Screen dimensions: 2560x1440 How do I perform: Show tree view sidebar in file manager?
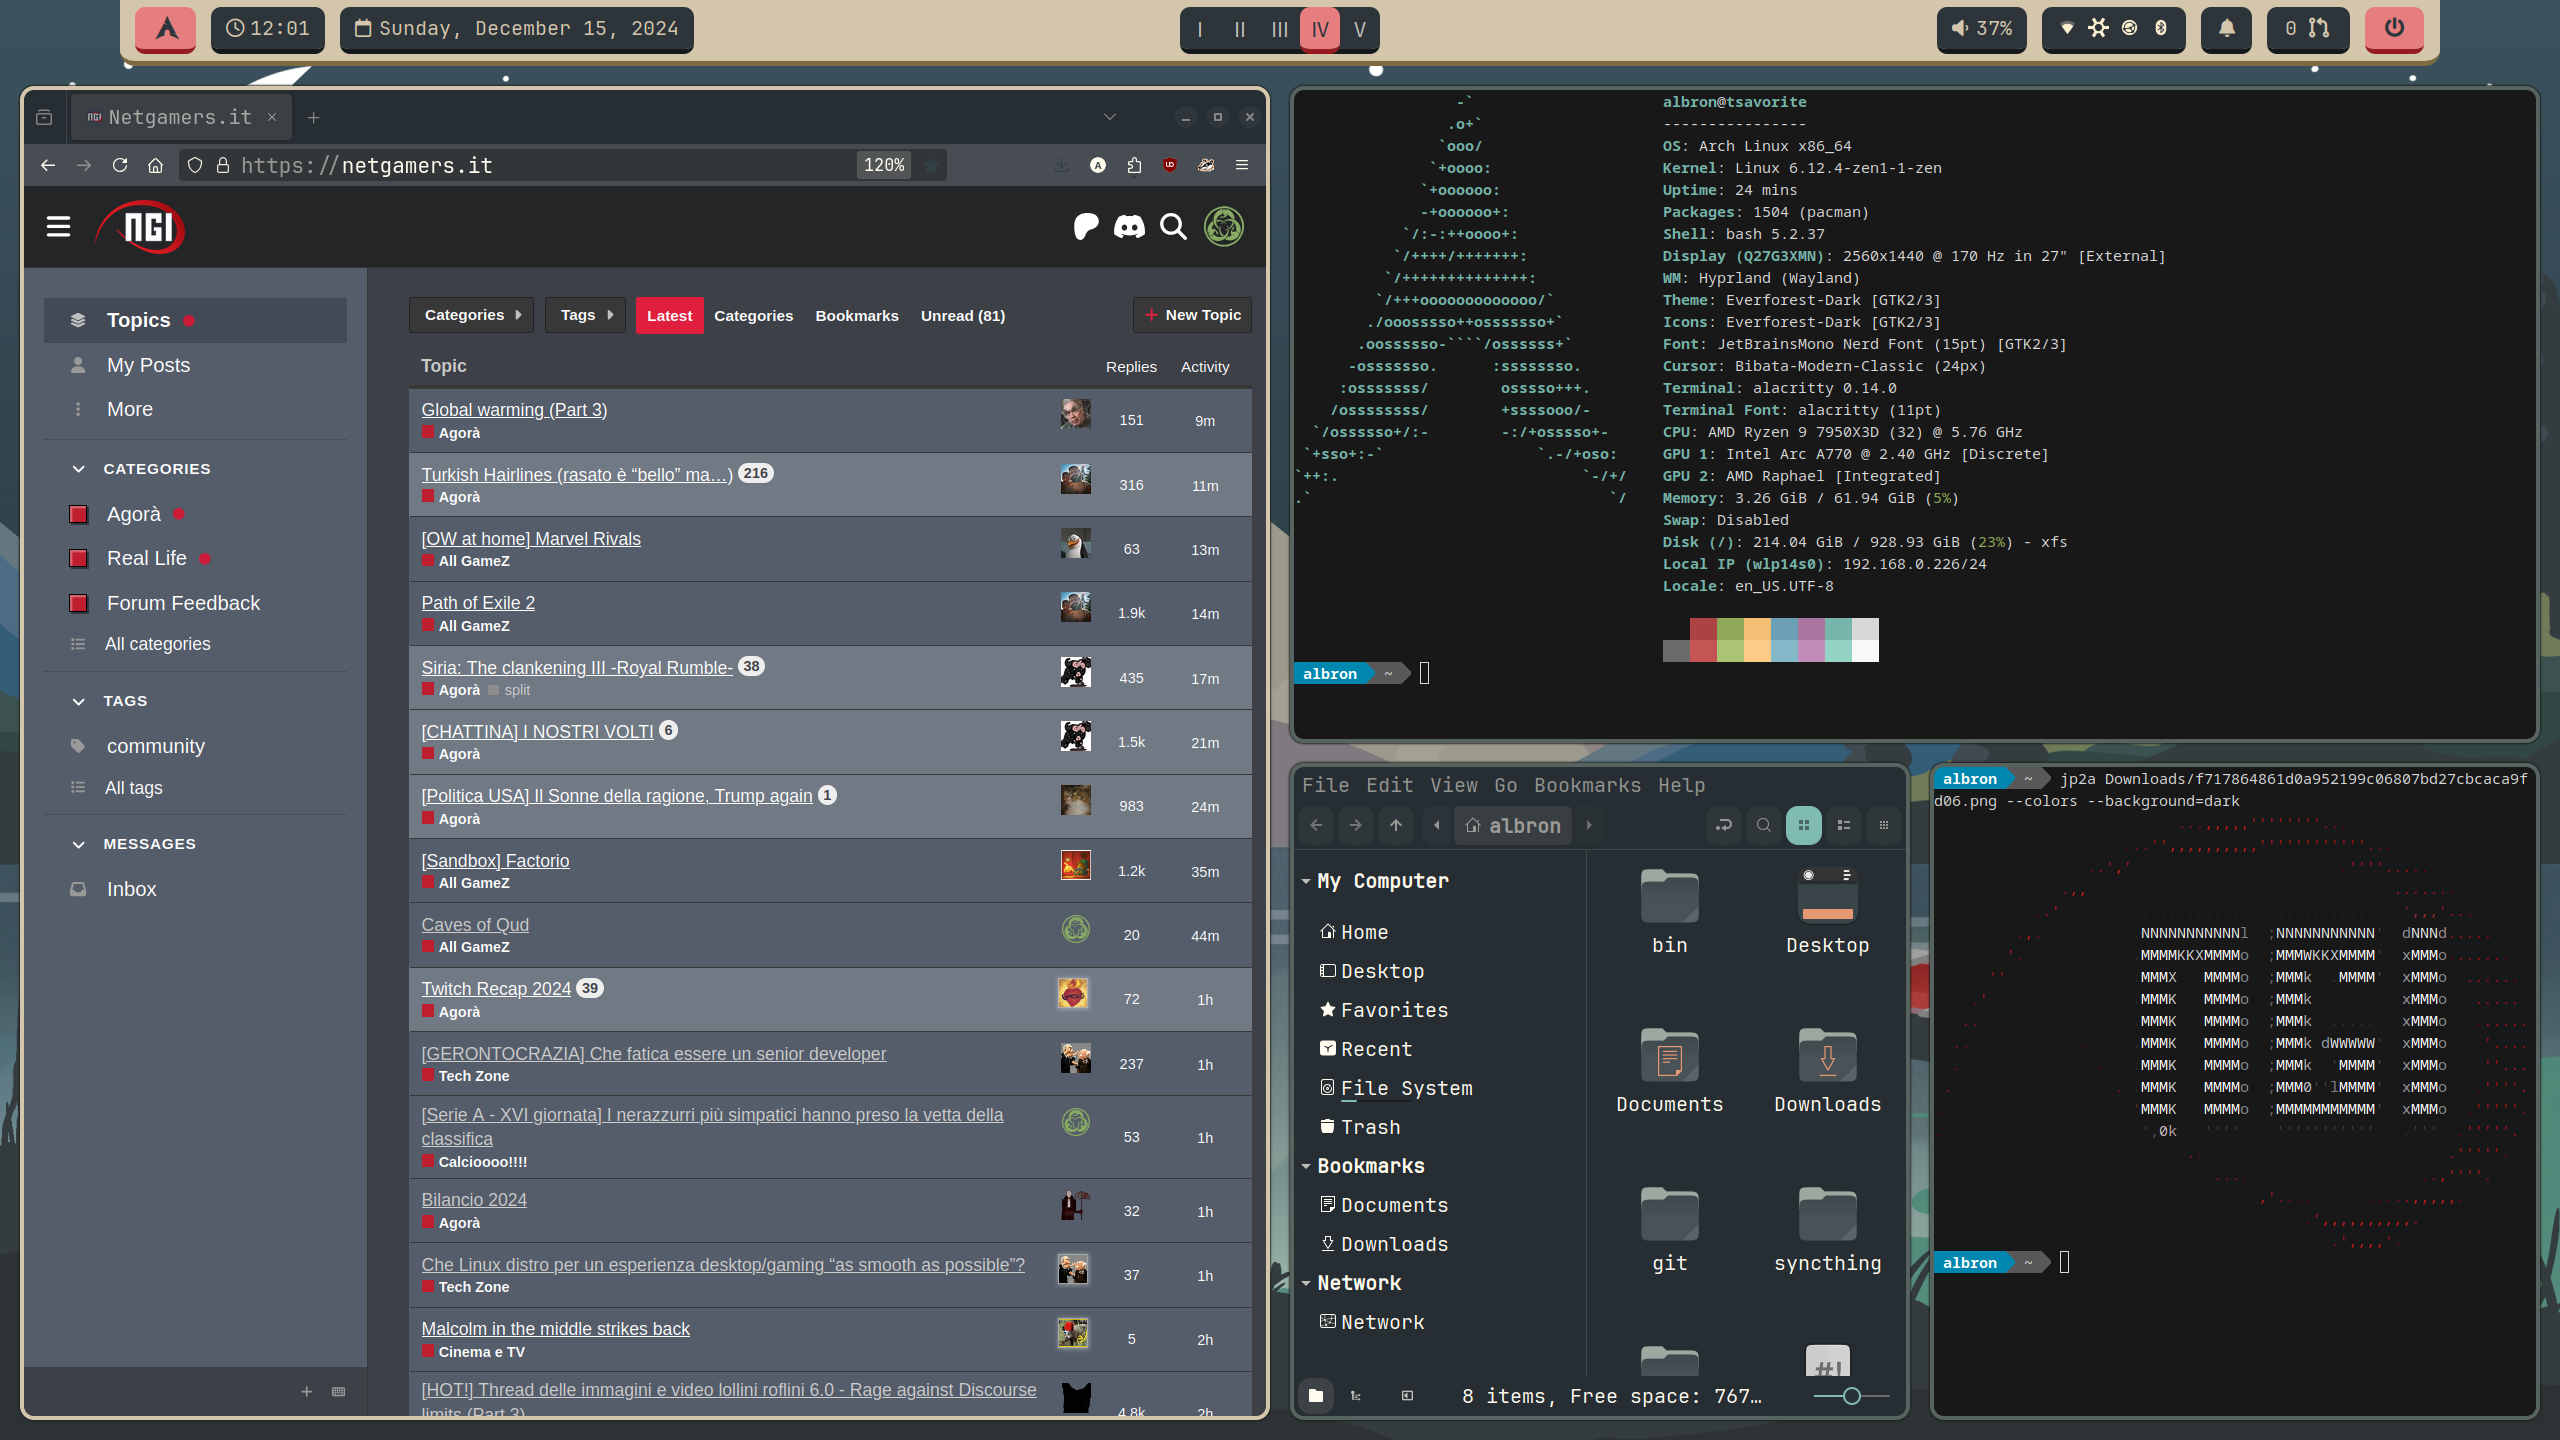point(1356,1395)
